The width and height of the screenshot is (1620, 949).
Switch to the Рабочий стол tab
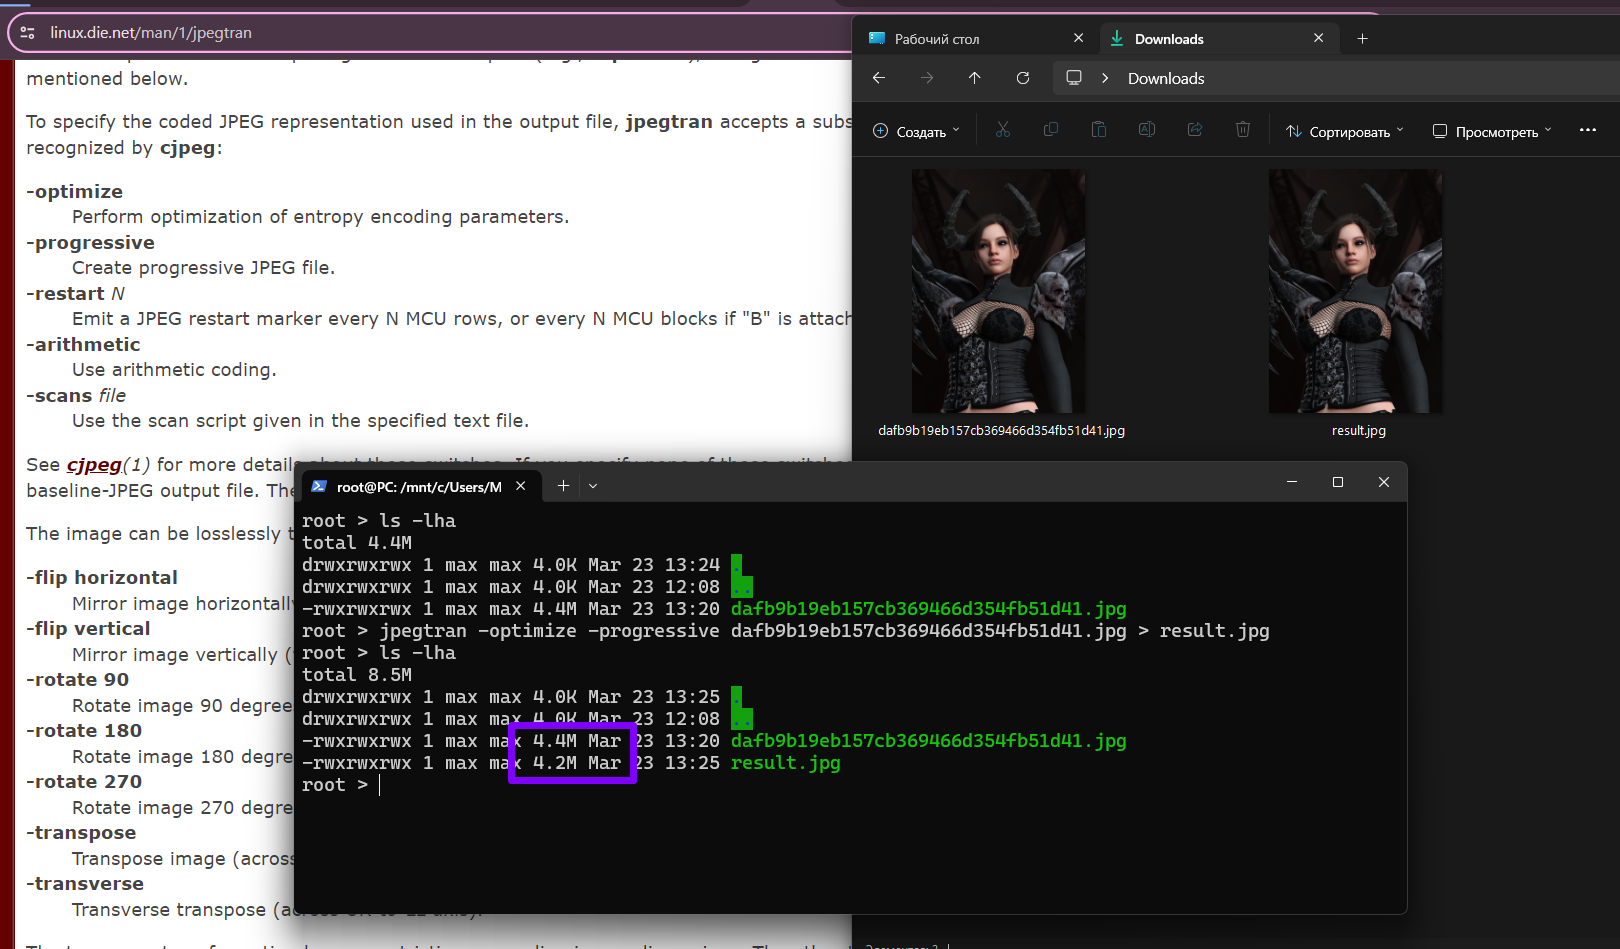937,39
